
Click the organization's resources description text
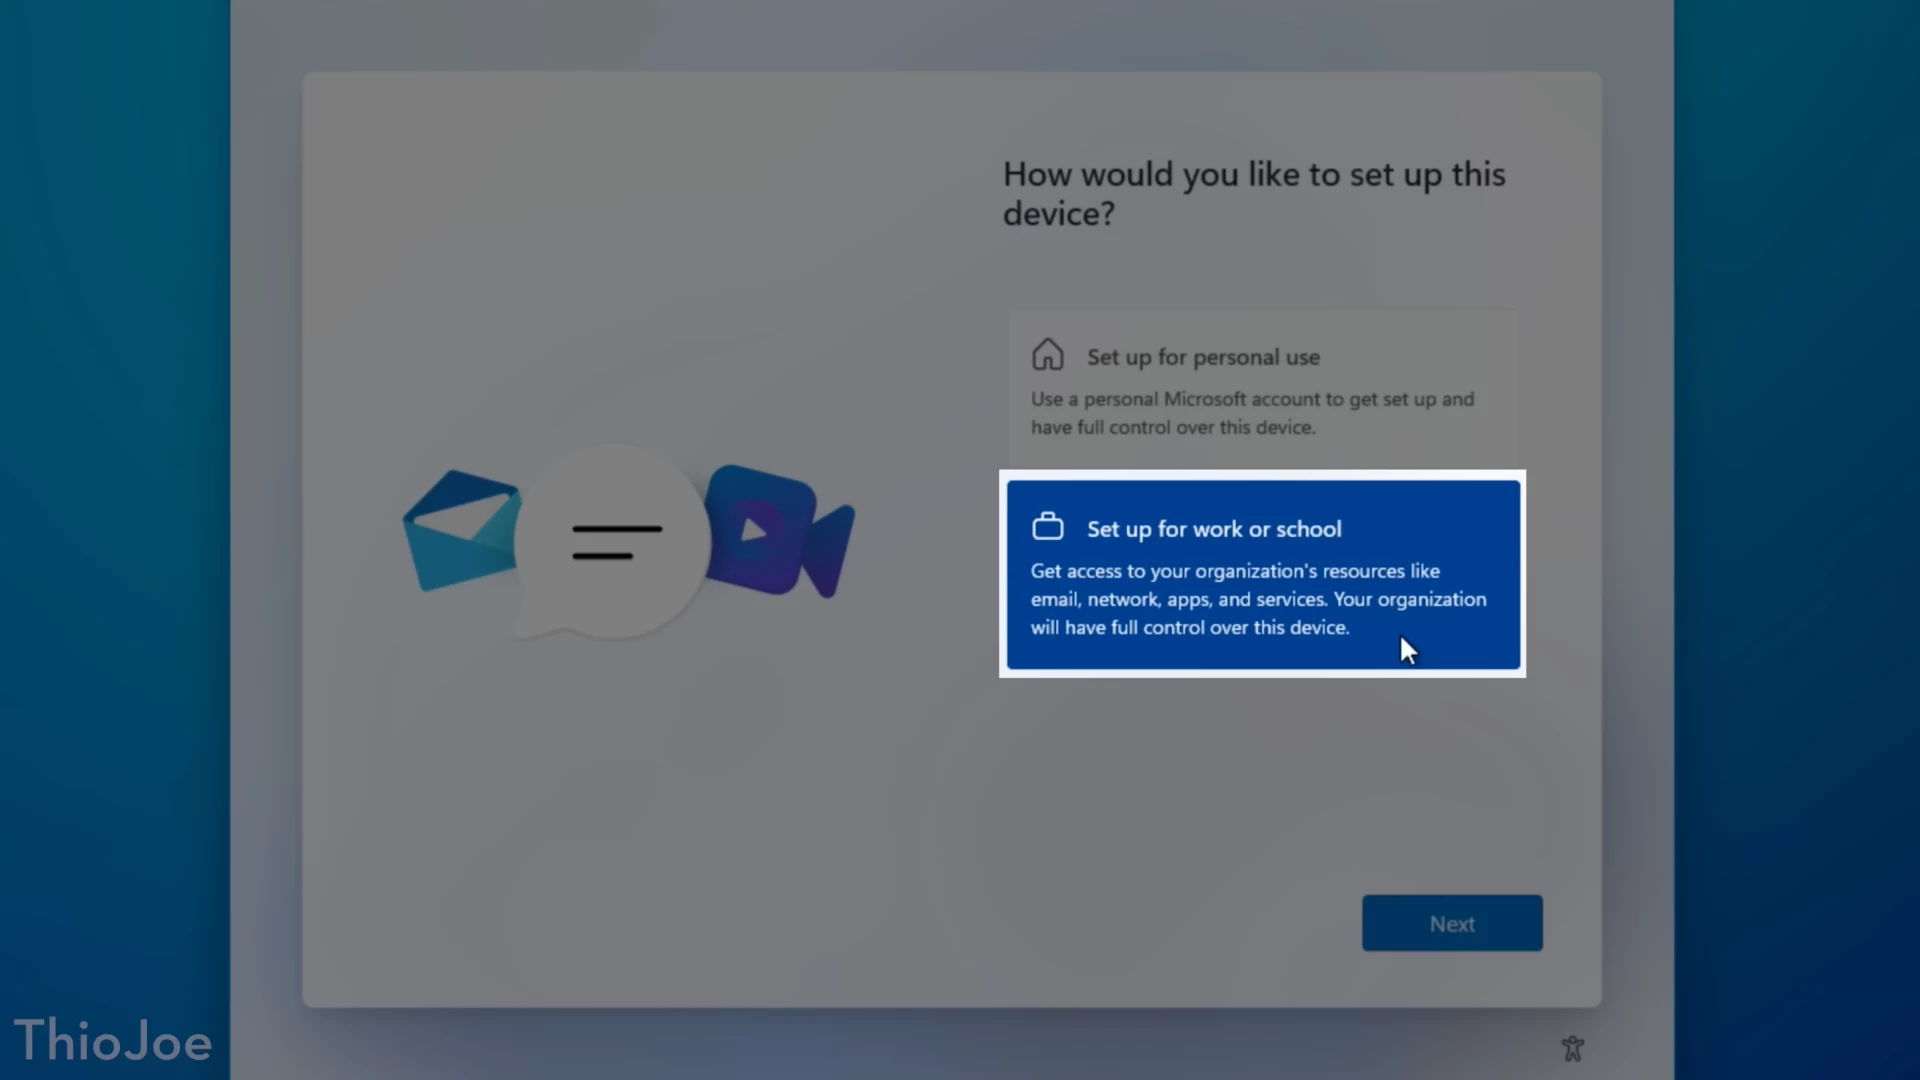click(1257, 599)
